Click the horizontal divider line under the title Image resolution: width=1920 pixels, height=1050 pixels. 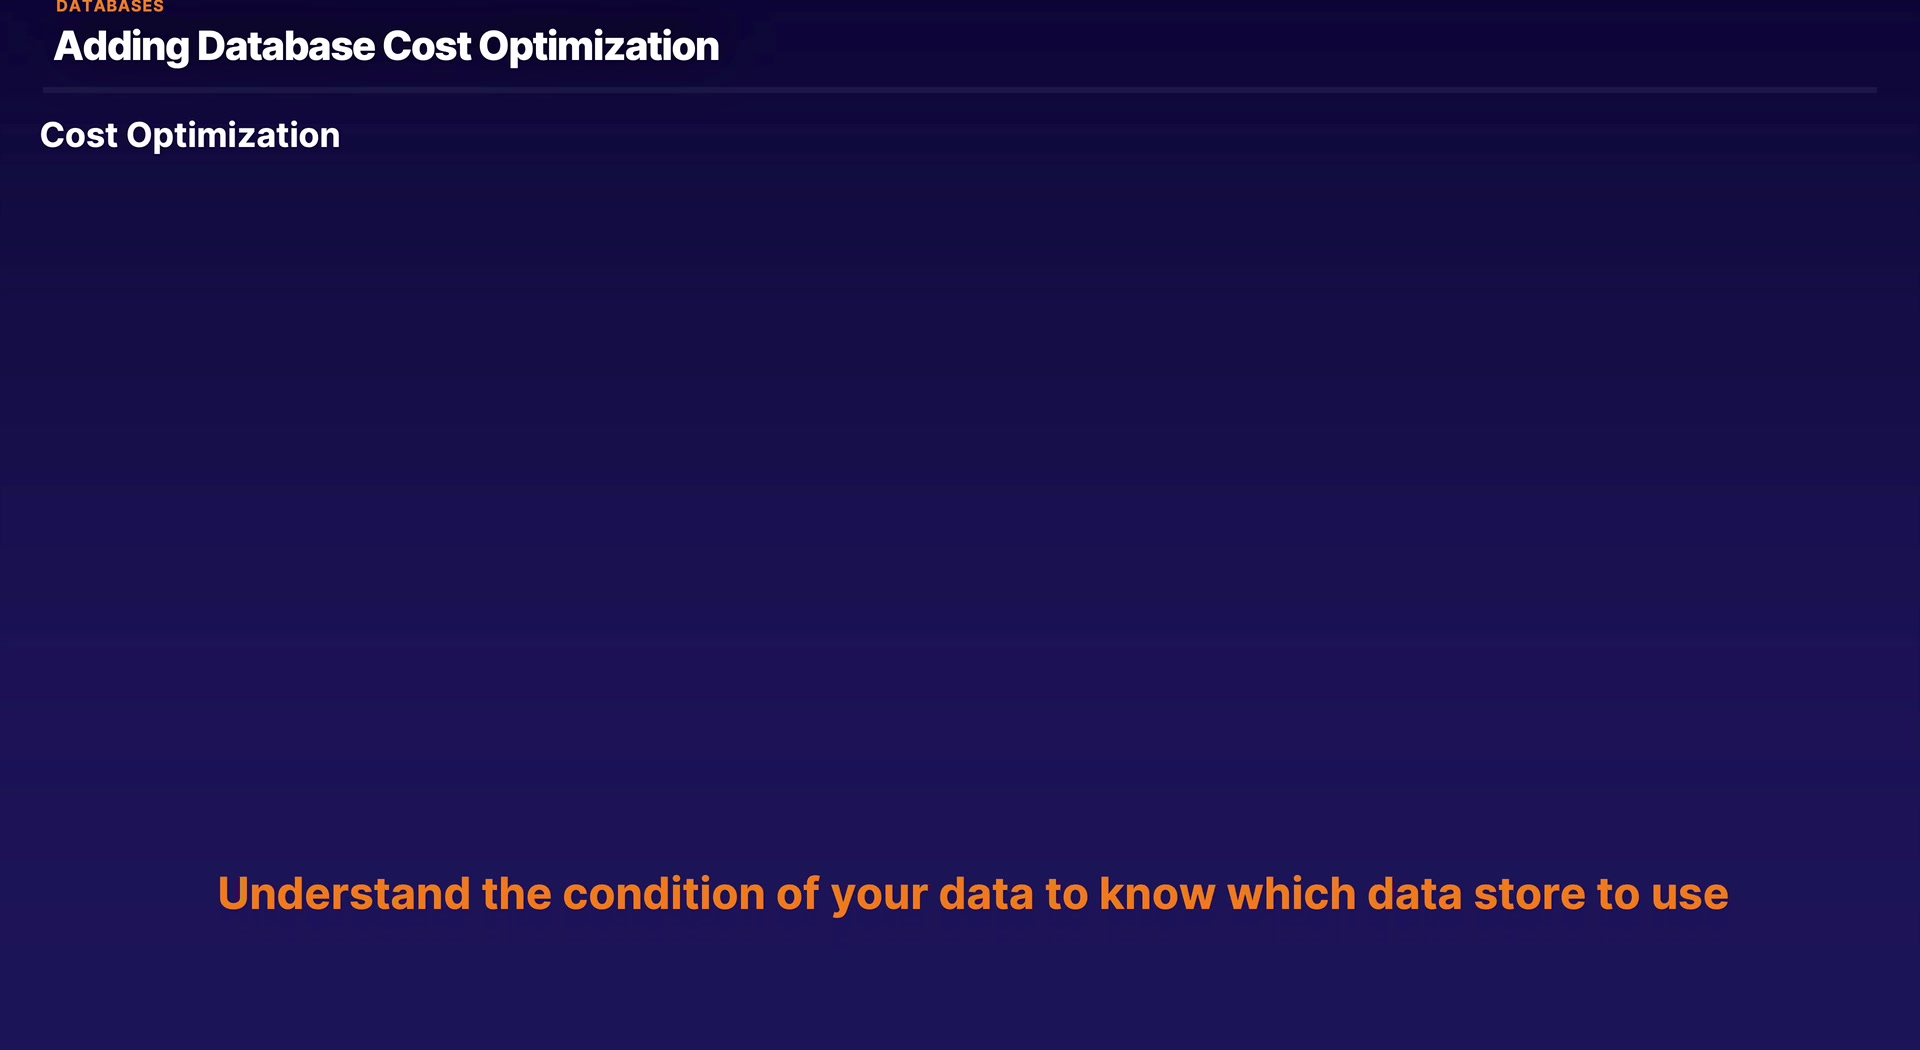pyautogui.click(x=960, y=90)
